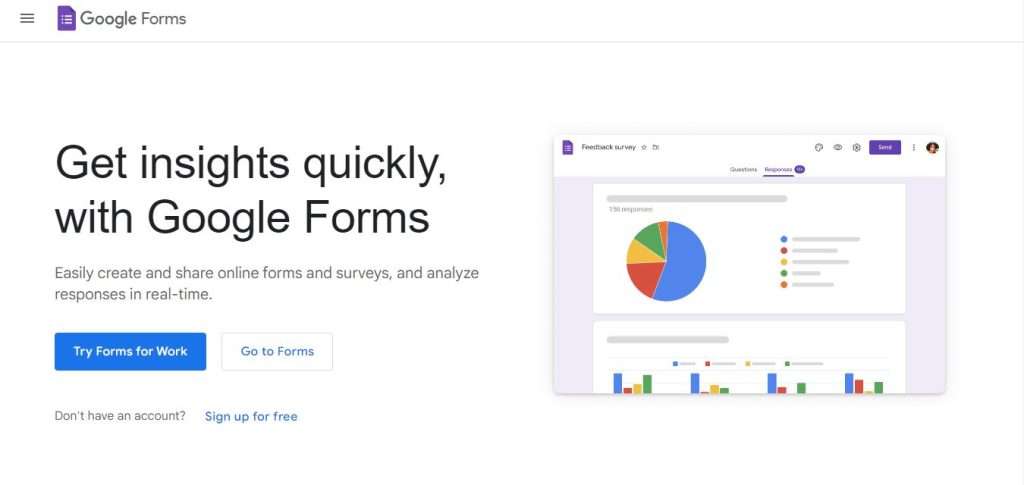Click the Try Forms for Work button
The height and width of the screenshot is (485, 1024).
coord(130,351)
